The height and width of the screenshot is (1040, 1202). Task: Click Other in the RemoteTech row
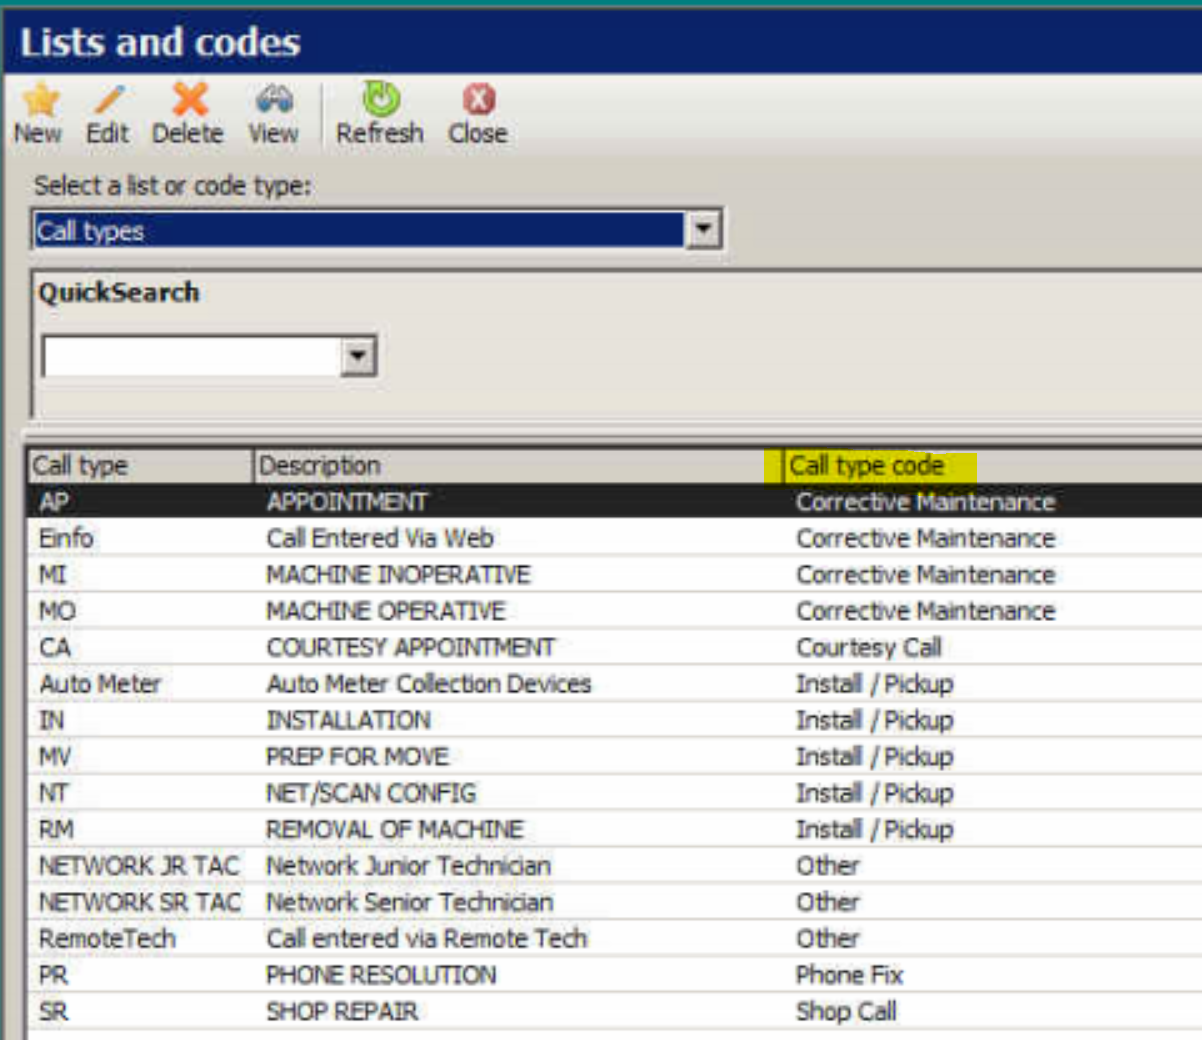[827, 939]
